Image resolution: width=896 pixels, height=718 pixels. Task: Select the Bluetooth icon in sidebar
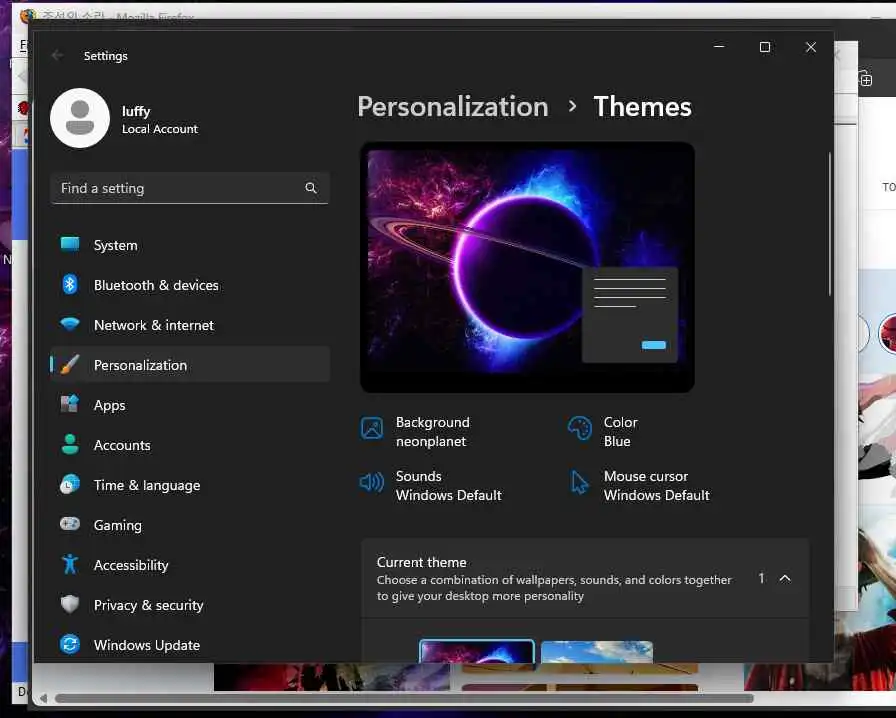(70, 284)
